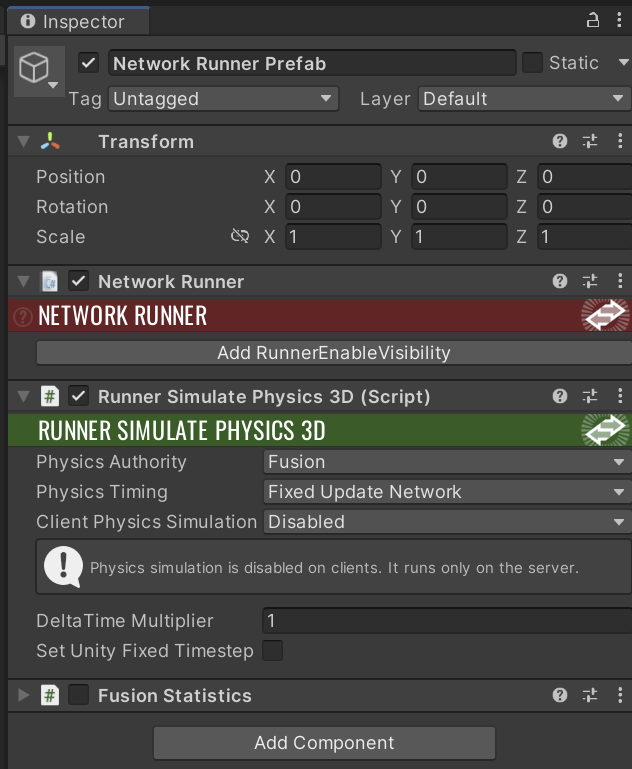
Task: Open Transform component's more options menu
Action: (620, 141)
